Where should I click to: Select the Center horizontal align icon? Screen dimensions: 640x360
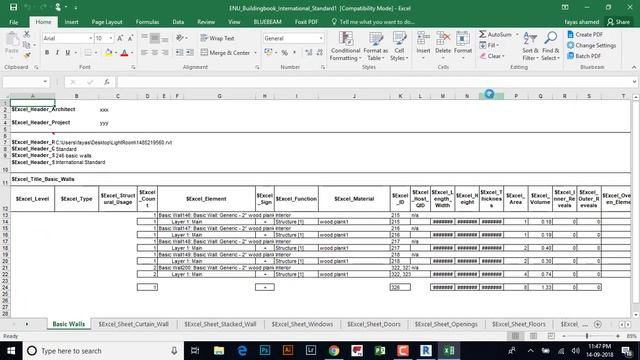tap(155, 53)
